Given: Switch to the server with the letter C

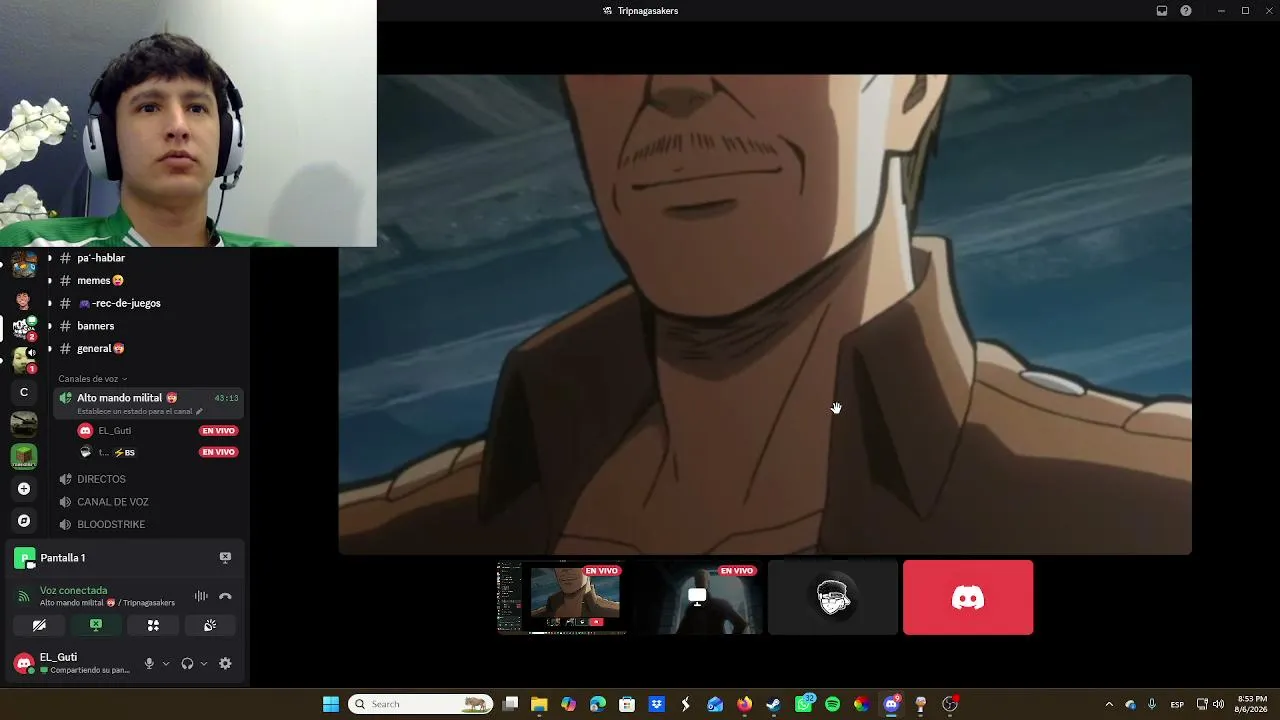Looking at the screenshot, I should tap(24, 392).
